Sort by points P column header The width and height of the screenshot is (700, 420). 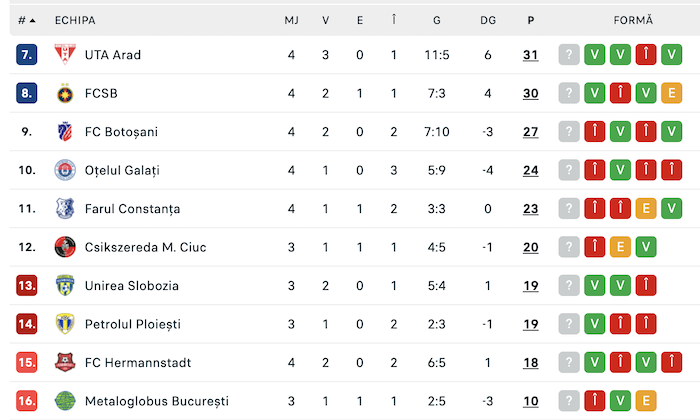pyautogui.click(x=530, y=20)
